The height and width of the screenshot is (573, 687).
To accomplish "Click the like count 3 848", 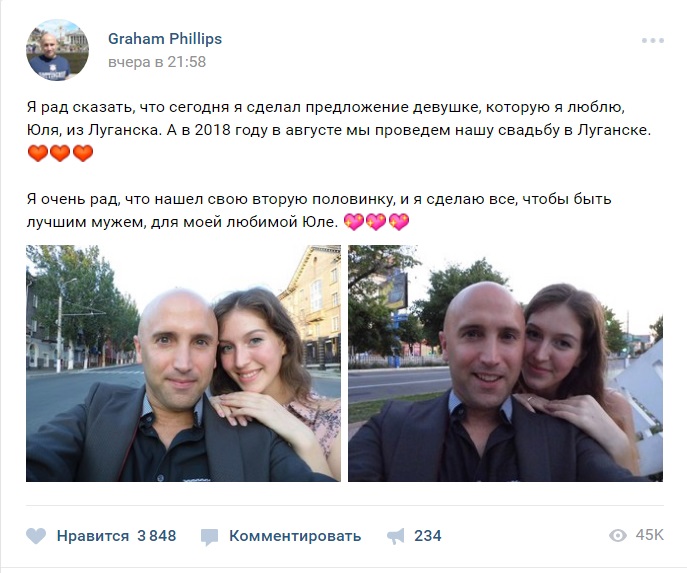I will (157, 536).
